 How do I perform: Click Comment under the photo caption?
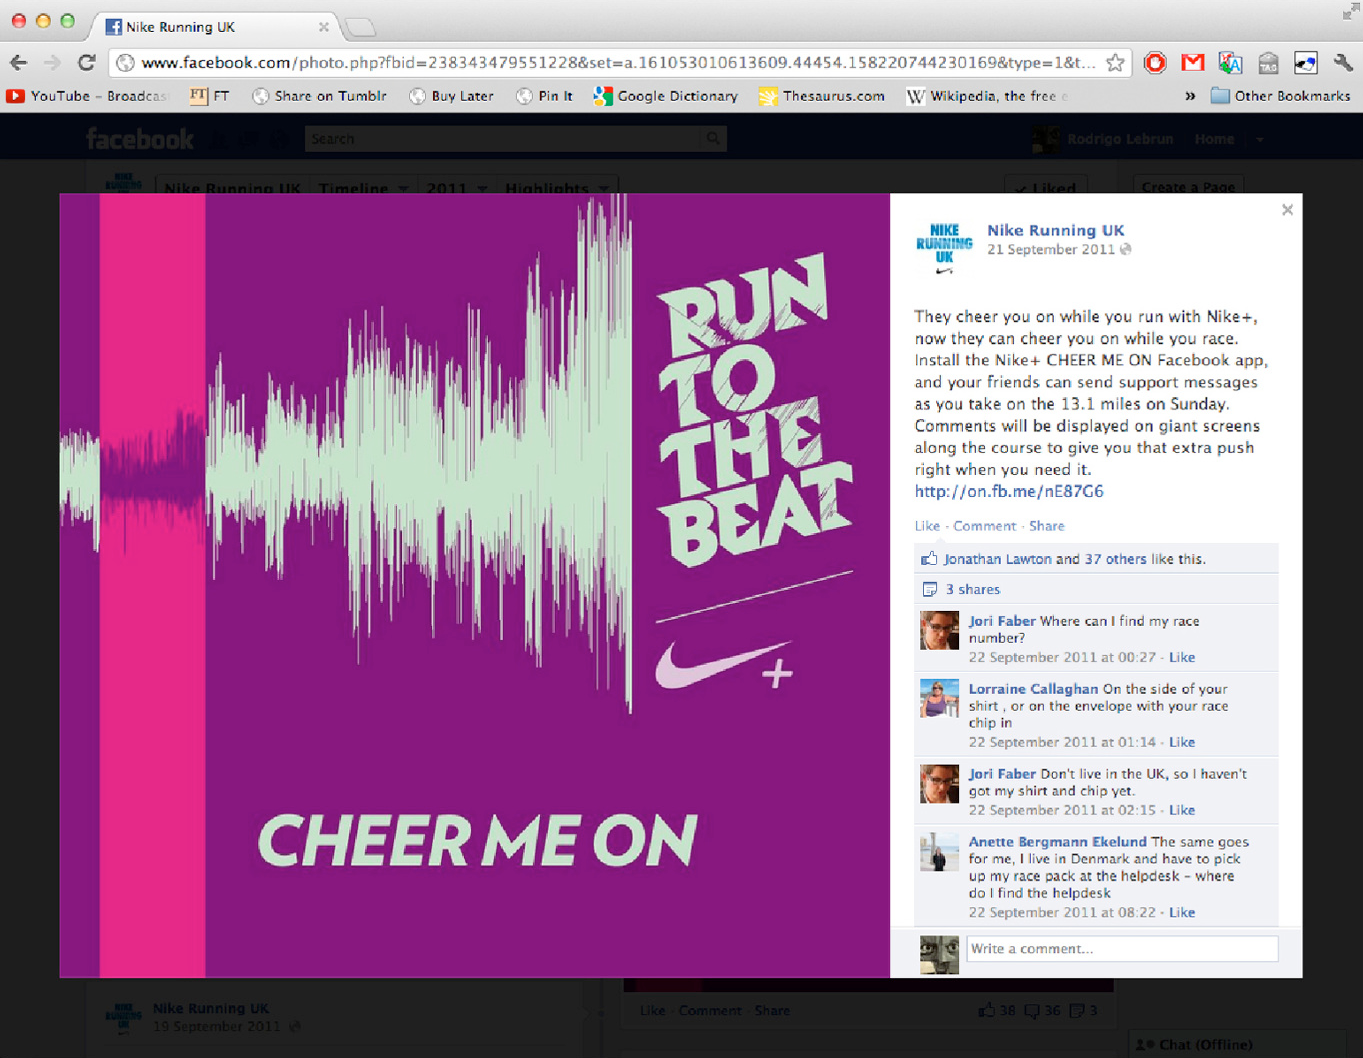pos(984,526)
